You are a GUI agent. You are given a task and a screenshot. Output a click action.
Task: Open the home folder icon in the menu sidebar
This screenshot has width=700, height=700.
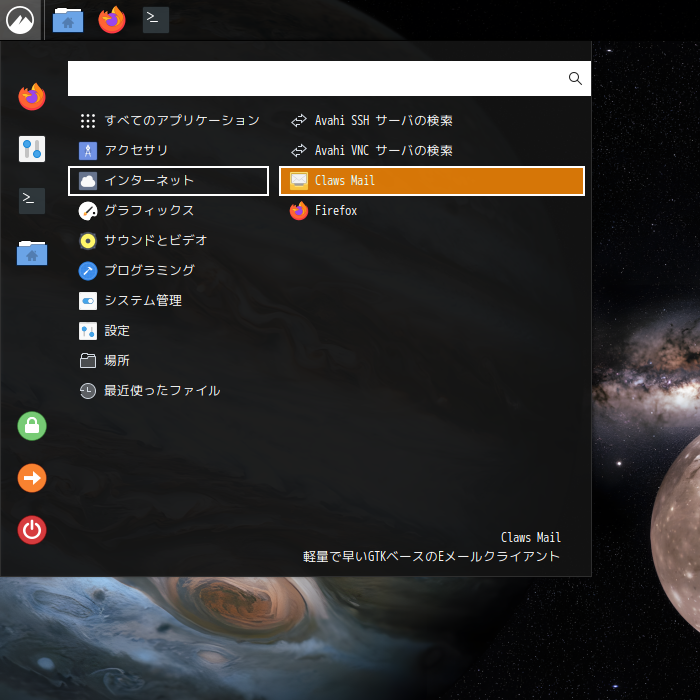(32, 253)
